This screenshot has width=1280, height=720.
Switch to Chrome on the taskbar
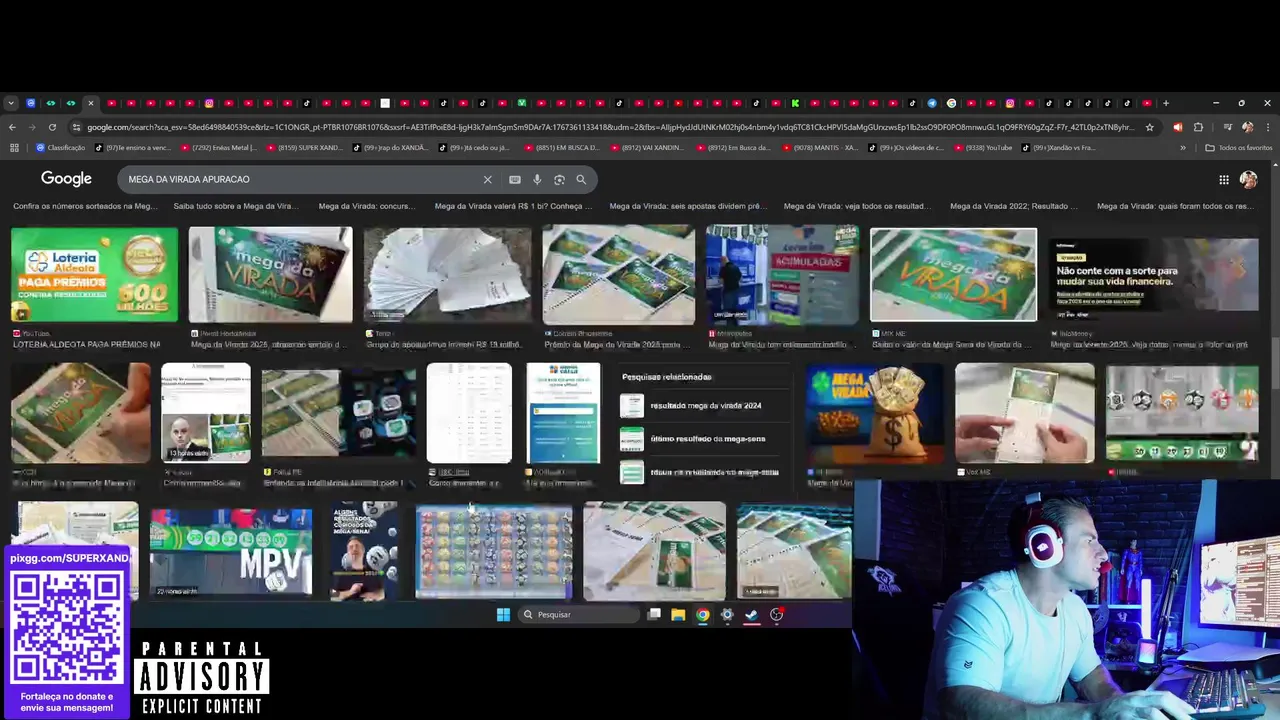point(703,615)
